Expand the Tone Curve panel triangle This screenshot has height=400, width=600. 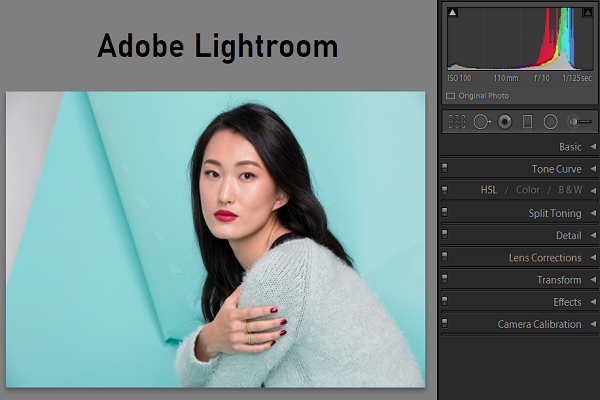tap(593, 169)
